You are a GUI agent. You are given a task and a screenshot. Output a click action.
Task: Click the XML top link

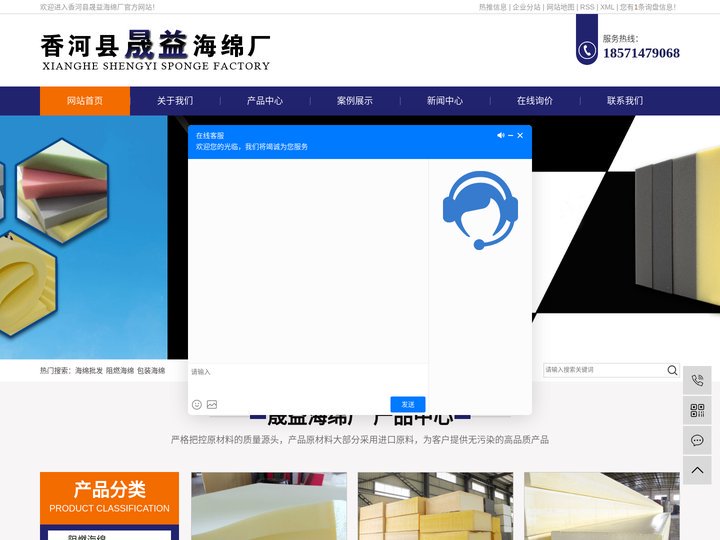(x=607, y=7)
